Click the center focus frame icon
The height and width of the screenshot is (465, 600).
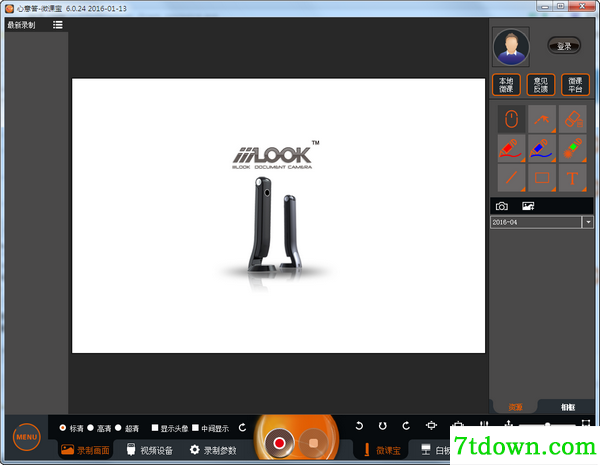tap(431, 426)
